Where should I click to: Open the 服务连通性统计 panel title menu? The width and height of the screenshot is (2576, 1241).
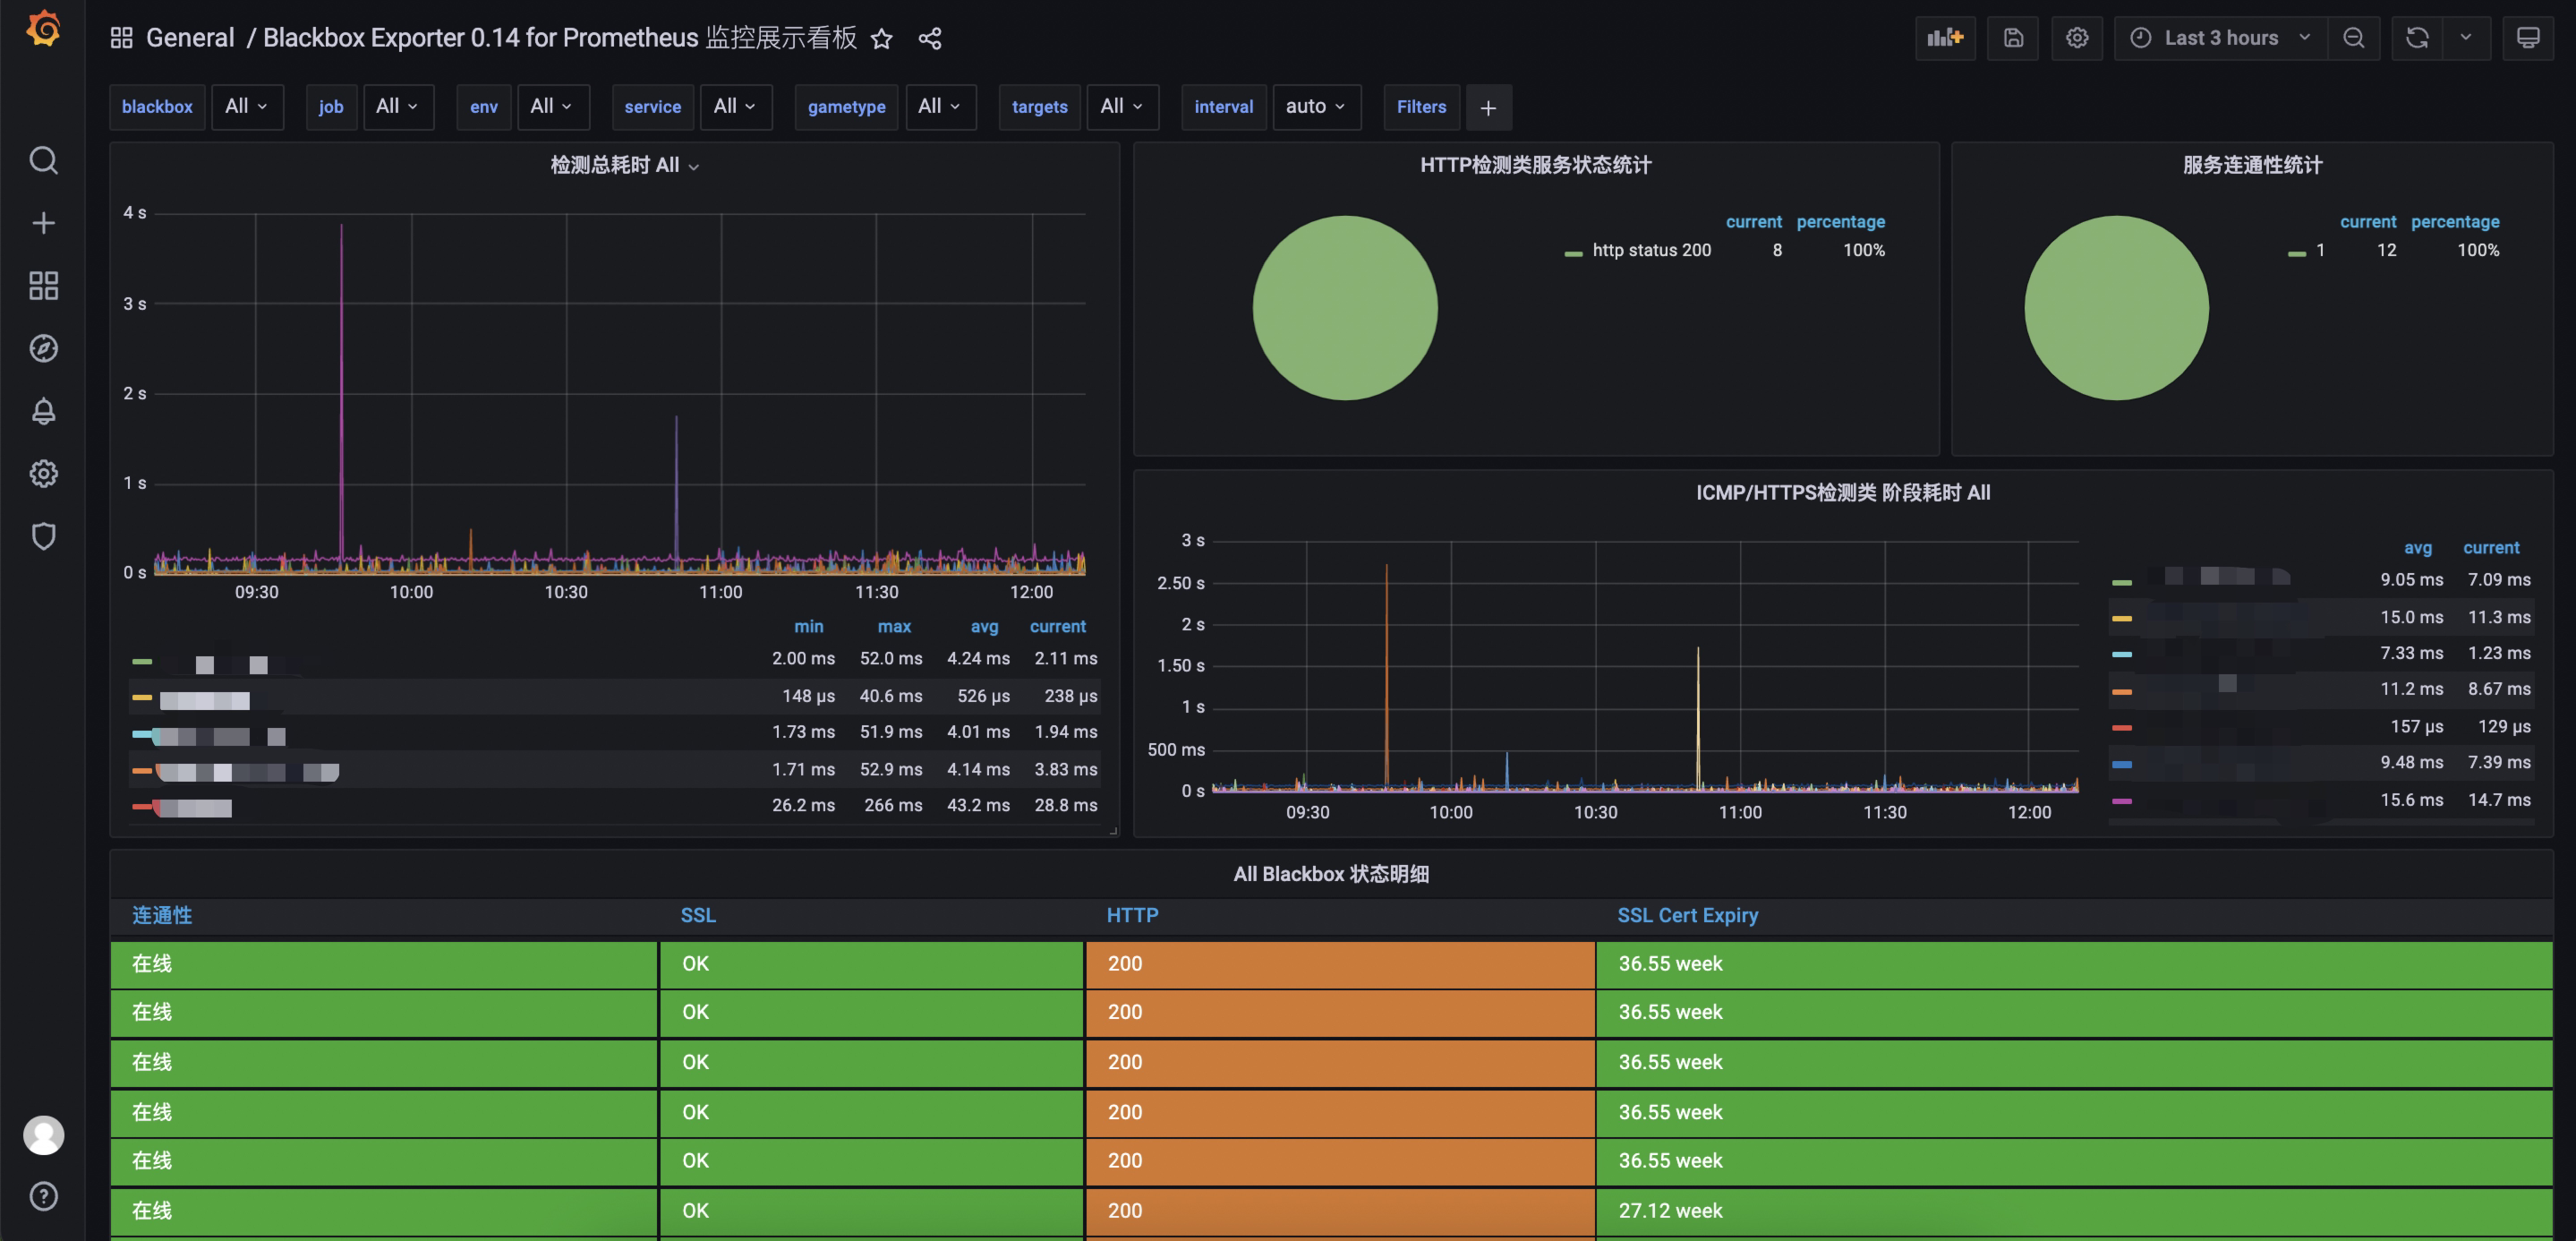point(2252,165)
